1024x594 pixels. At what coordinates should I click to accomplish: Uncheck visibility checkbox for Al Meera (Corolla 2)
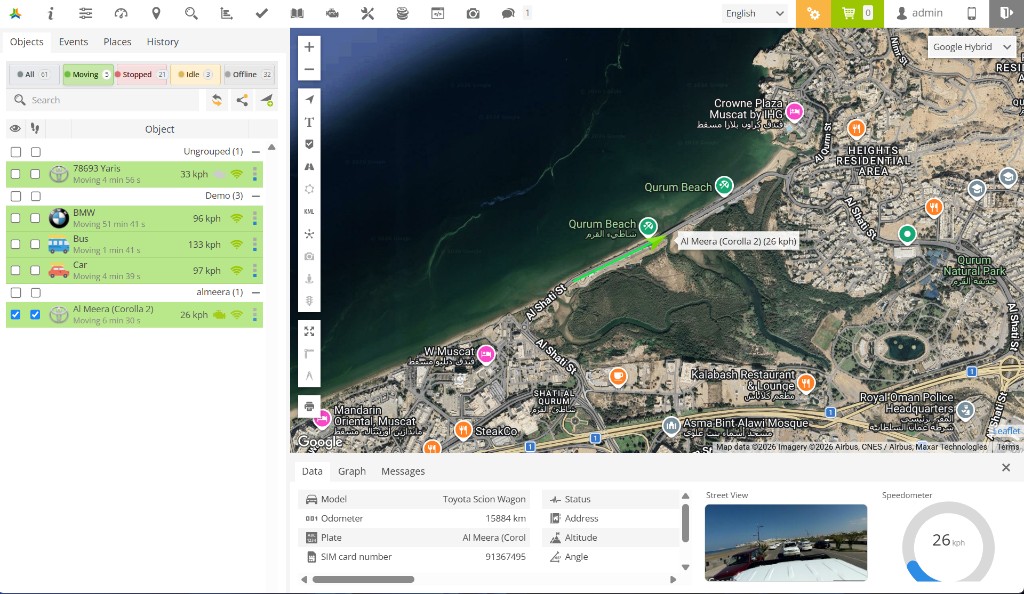[x=16, y=315]
